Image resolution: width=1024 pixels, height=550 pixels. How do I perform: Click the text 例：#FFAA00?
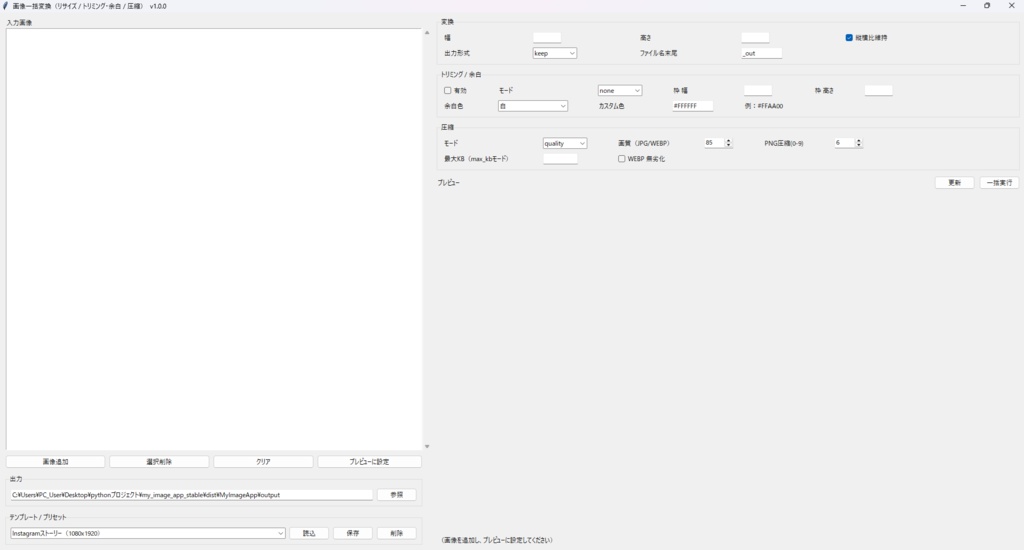[x=763, y=106]
